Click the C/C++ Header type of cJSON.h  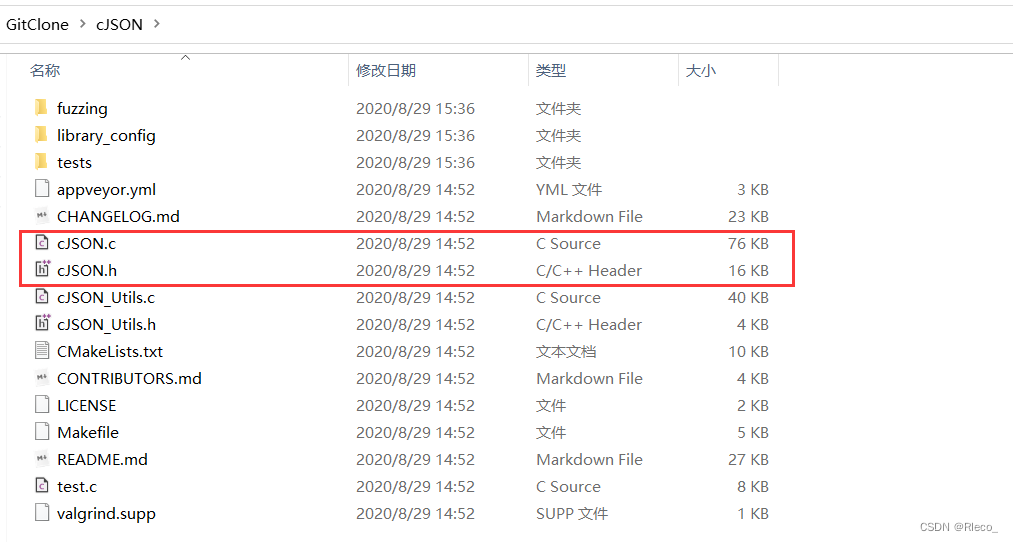point(589,271)
